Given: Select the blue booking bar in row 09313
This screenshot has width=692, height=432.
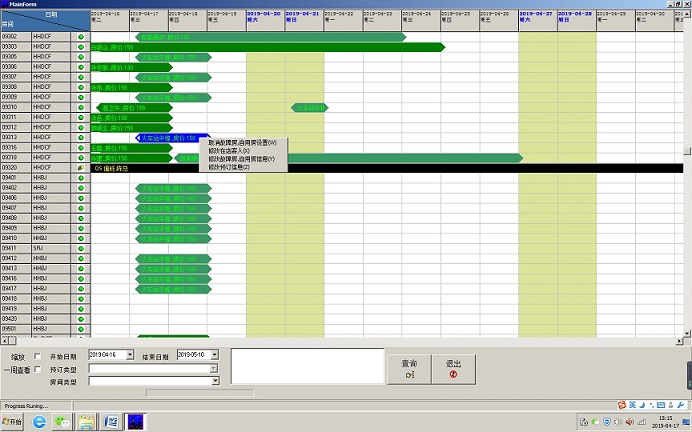Looking at the screenshot, I should point(170,138).
